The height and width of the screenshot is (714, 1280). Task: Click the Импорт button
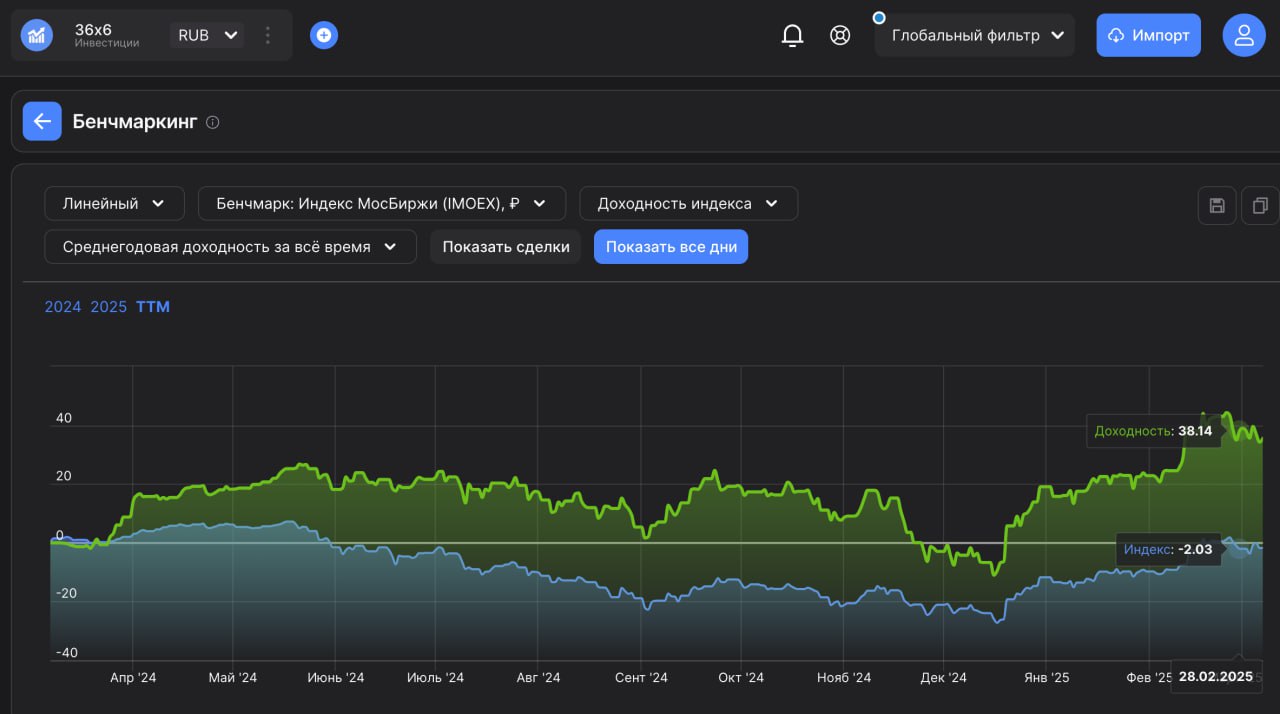1148,36
